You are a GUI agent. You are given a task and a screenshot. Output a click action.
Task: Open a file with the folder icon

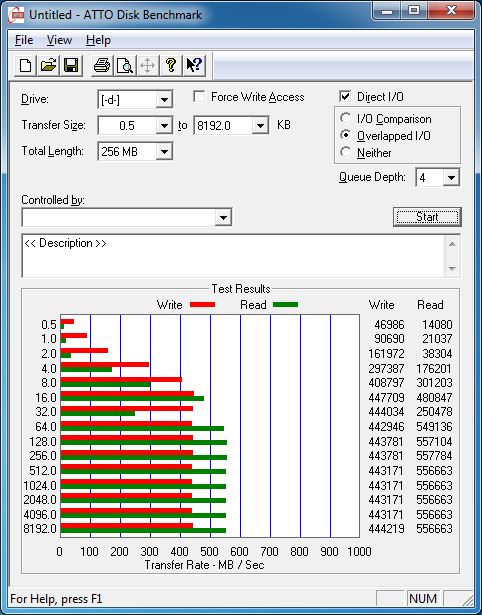click(x=48, y=66)
